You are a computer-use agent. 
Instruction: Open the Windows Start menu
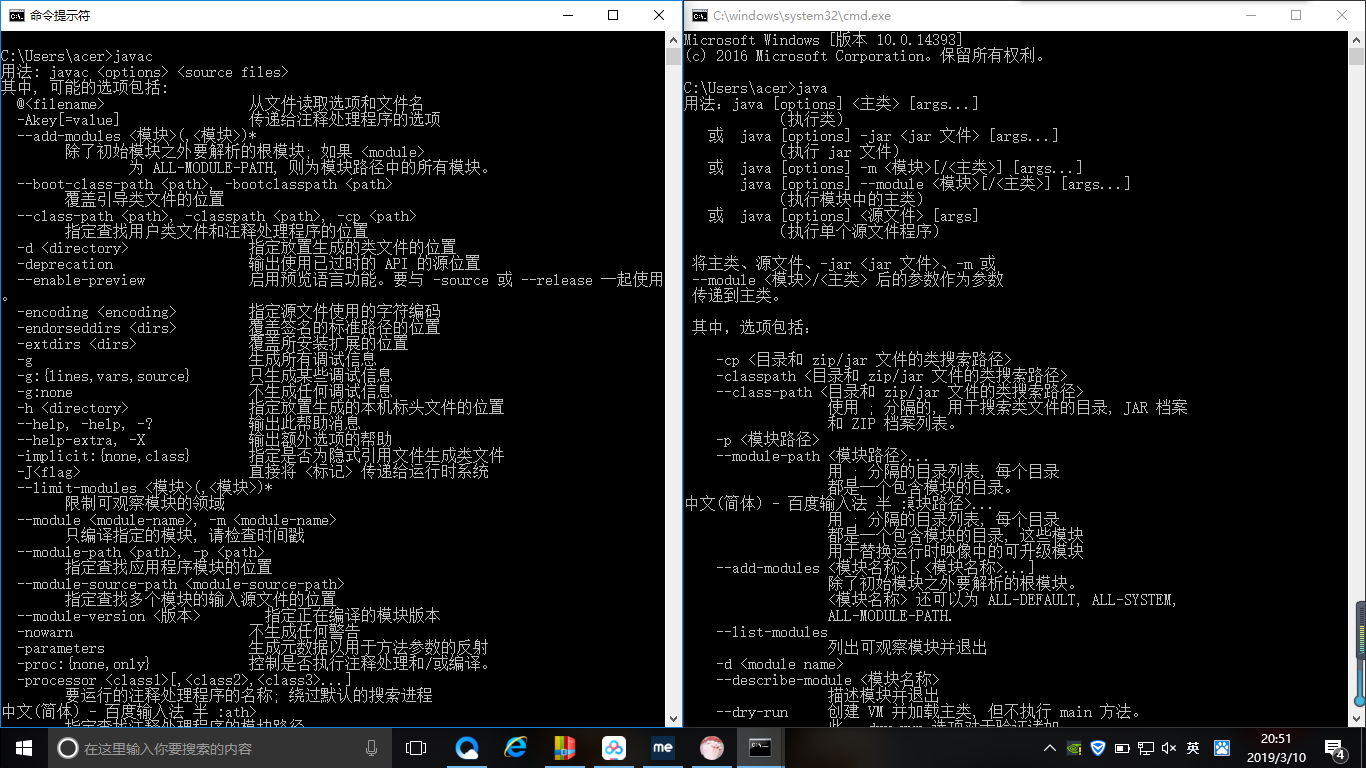tap(23, 748)
